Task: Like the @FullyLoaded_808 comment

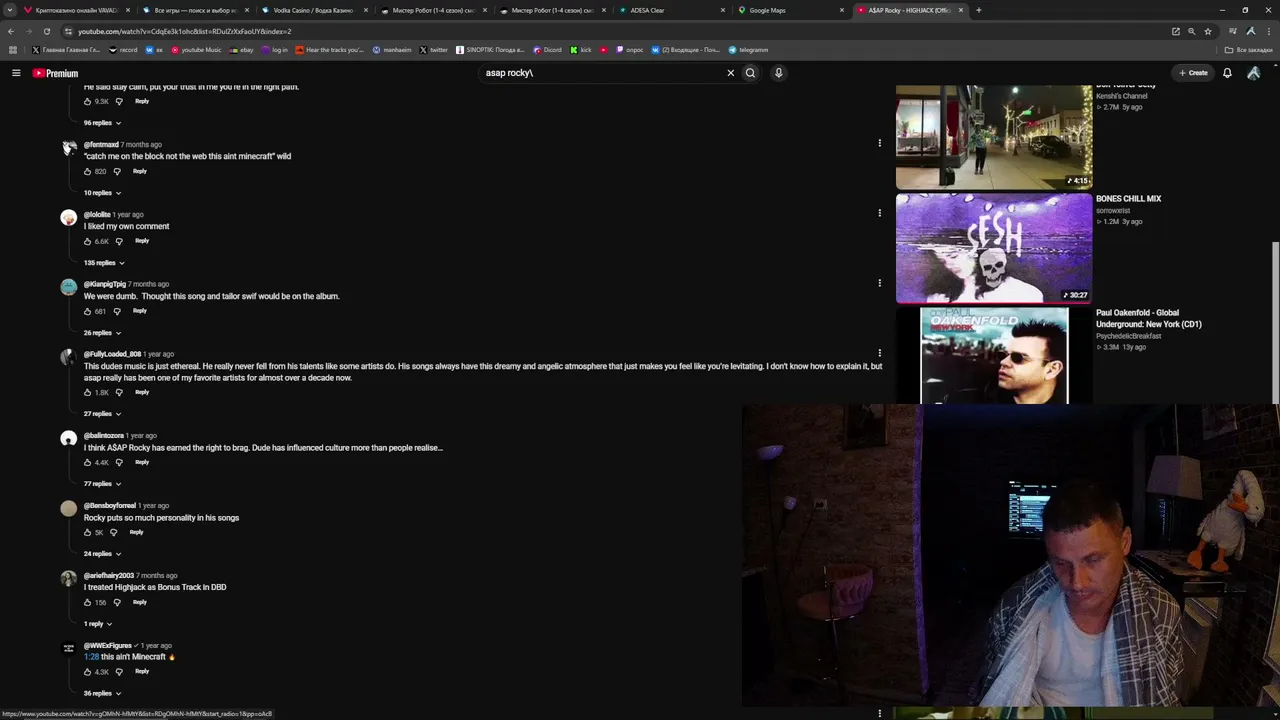Action: 88,392
